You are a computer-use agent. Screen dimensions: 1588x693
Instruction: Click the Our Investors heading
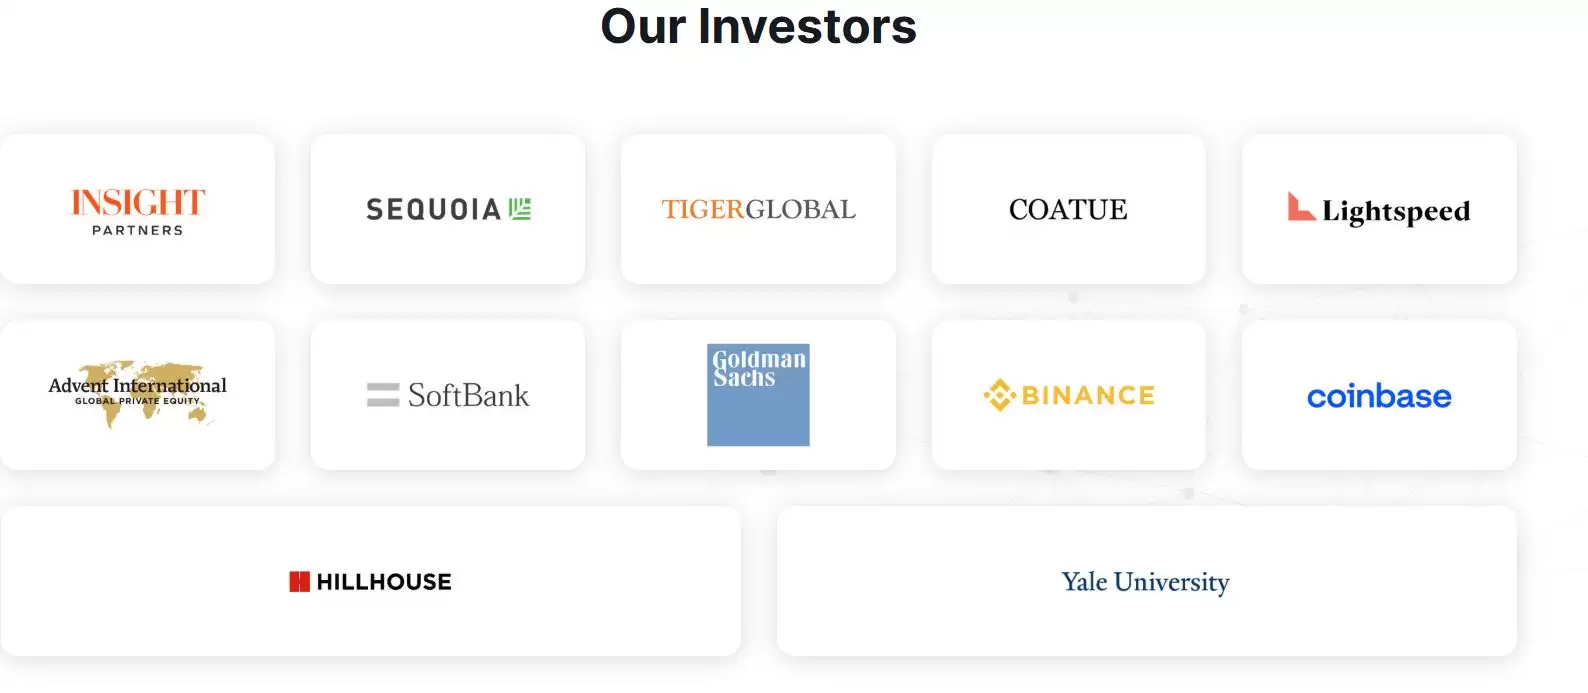click(x=758, y=26)
